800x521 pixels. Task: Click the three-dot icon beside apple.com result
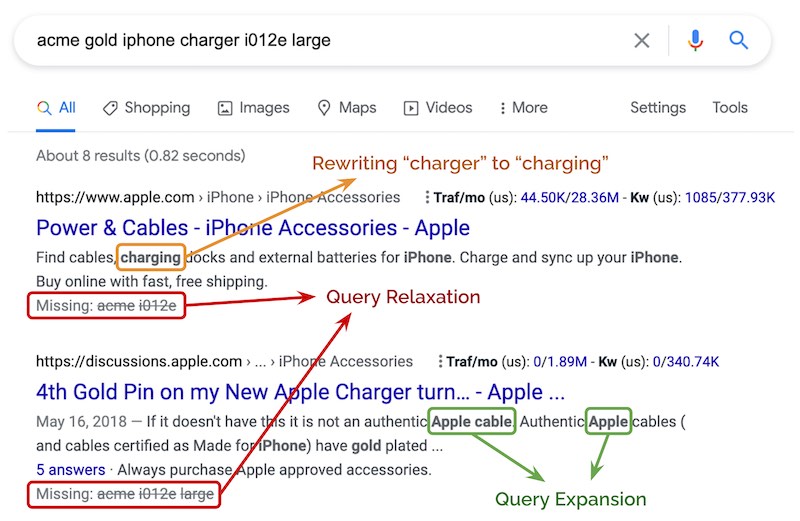428,198
